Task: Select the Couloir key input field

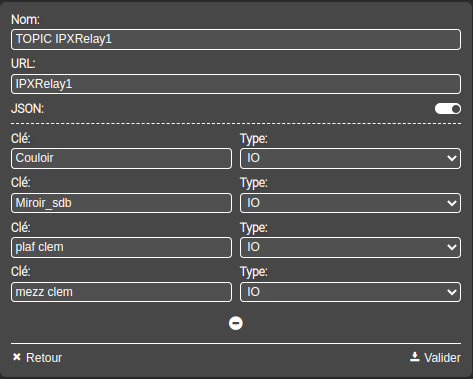Action: [x=121, y=158]
